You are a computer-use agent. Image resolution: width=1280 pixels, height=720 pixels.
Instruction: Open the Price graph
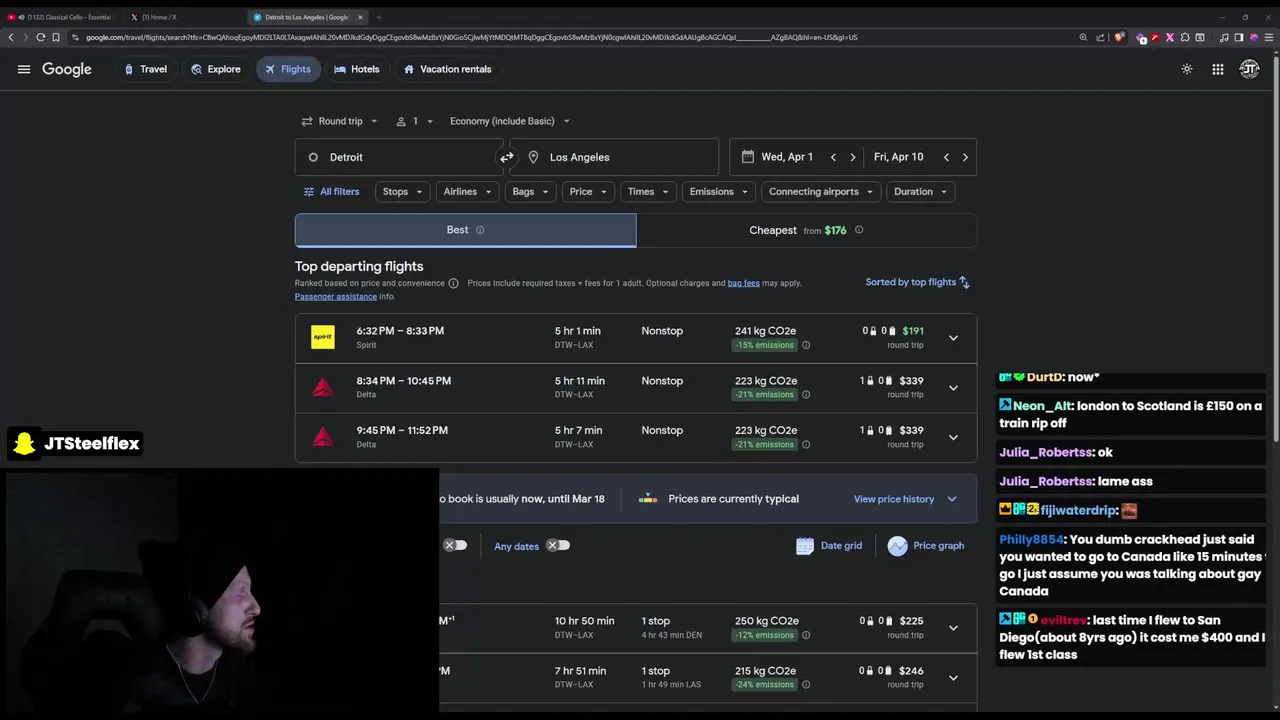tap(926, 546)
